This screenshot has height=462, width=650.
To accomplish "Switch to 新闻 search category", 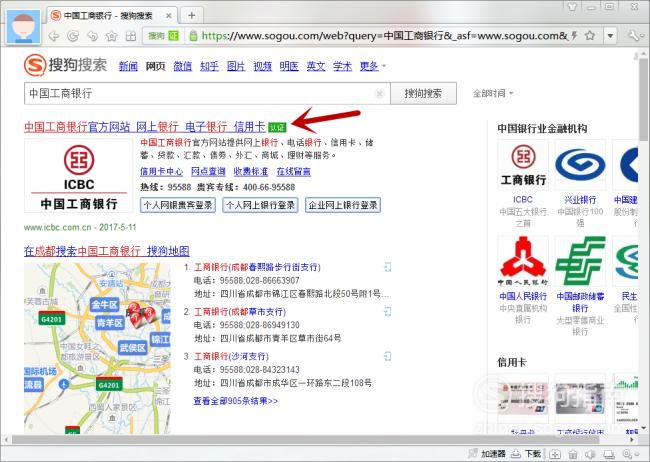I will [128, 66].
